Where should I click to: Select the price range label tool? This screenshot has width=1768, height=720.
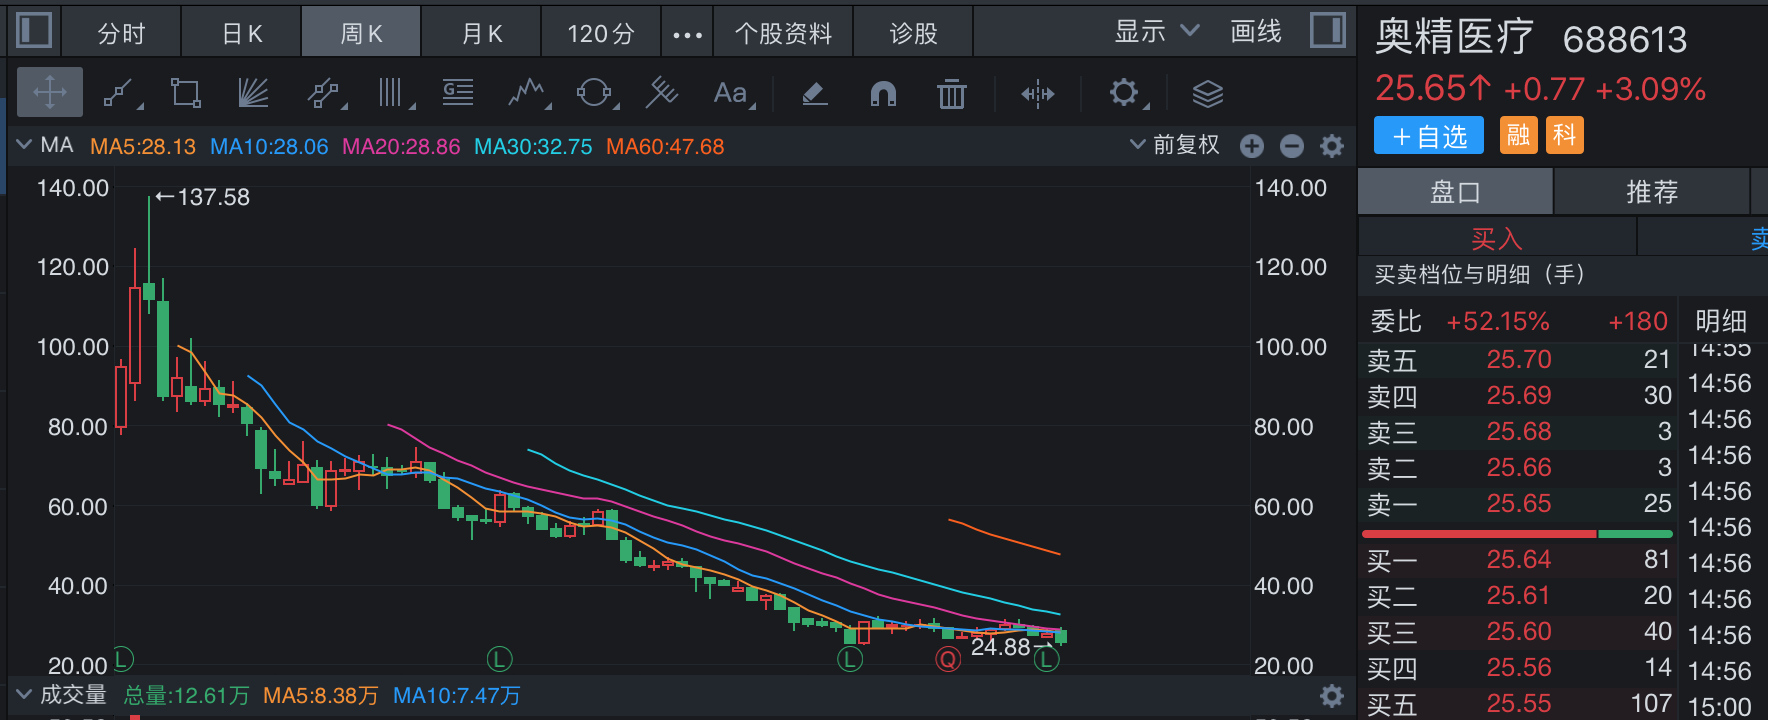tap(458, 94)
